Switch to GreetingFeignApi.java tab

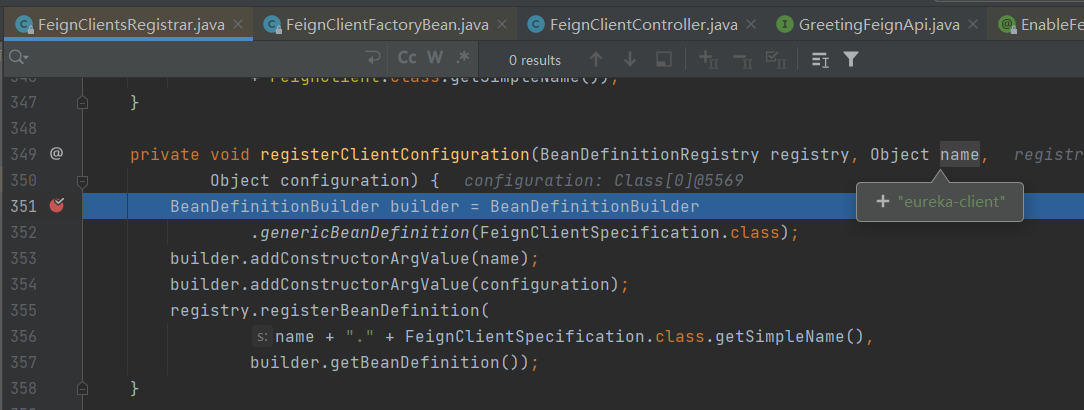point(879,25)
